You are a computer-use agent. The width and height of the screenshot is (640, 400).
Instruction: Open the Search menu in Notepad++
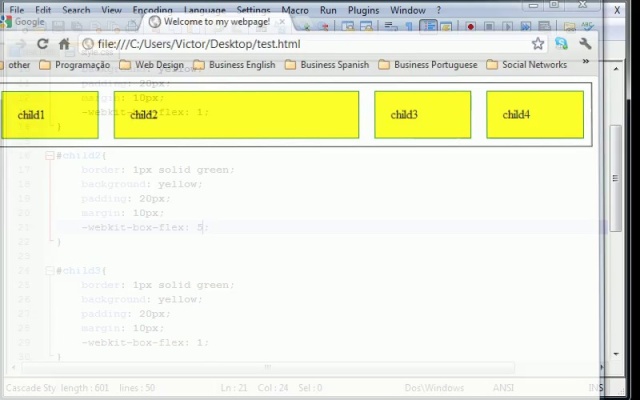click(x=76, y=10)
